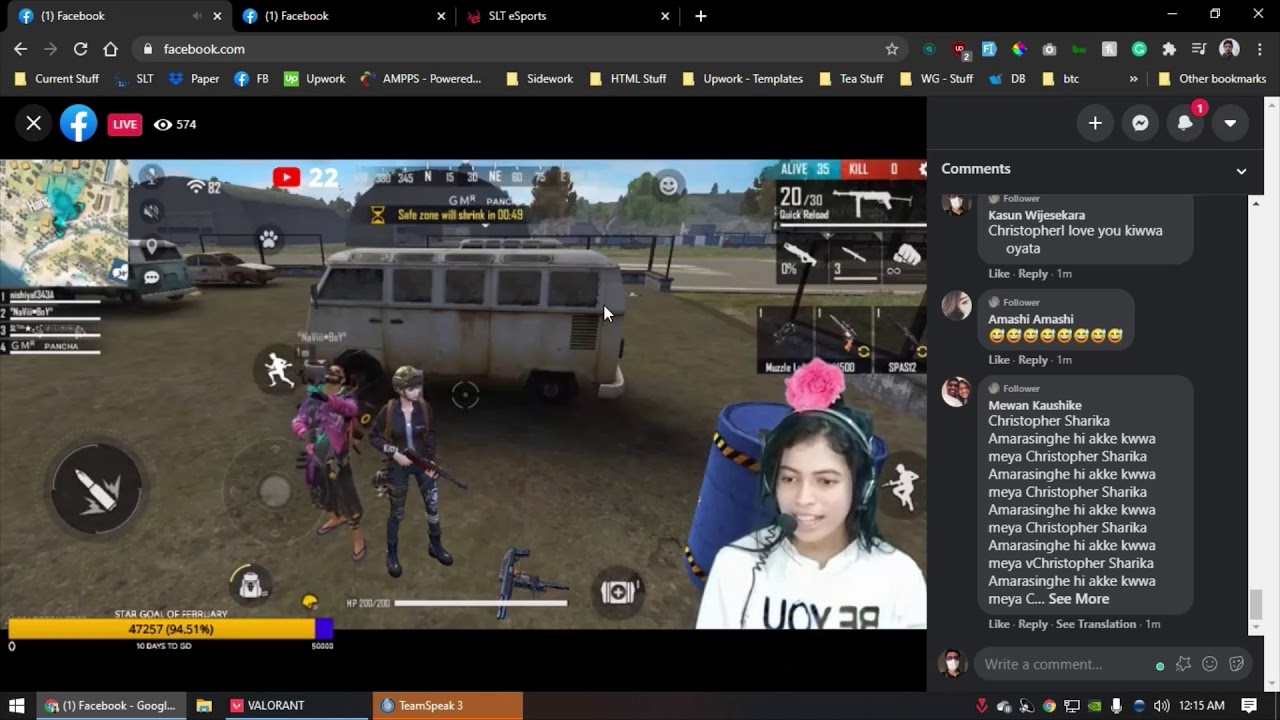Reload the current page
This screenshot has width=1280, height=720.
[x=80, y=49]
